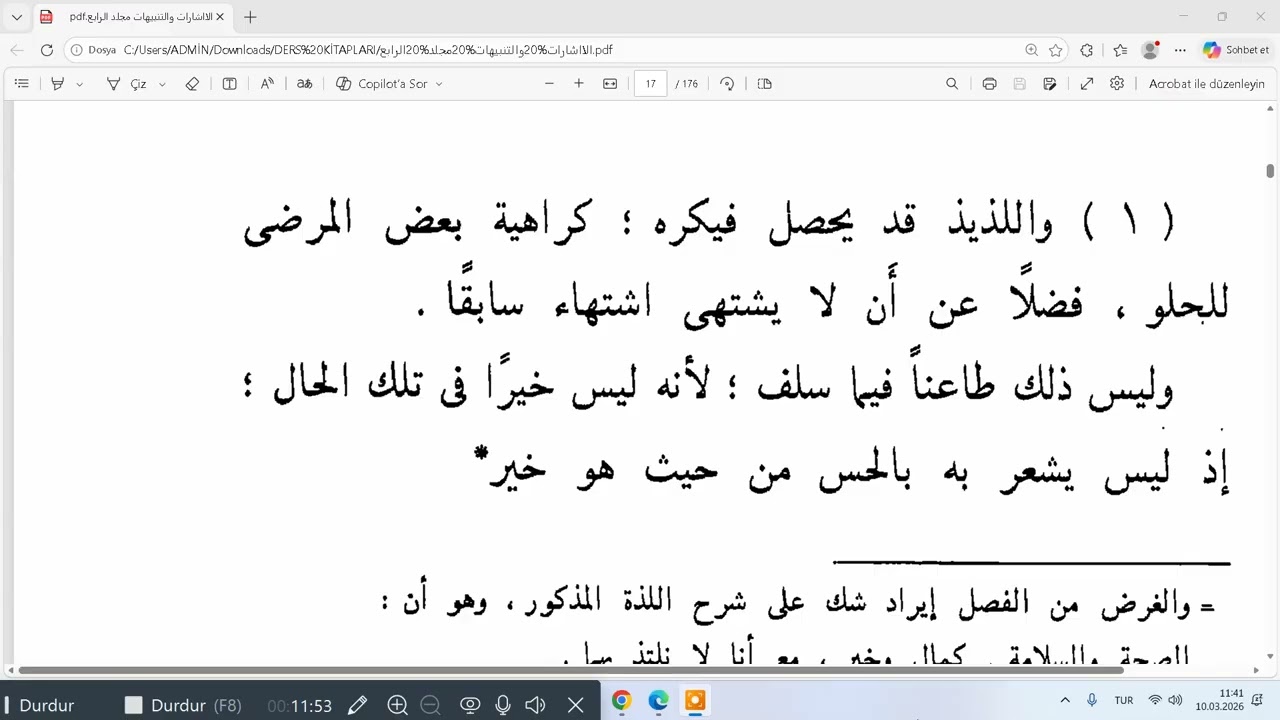Stop recording with Durdur (F8)

pyautogui.click(x=183, y=705)
